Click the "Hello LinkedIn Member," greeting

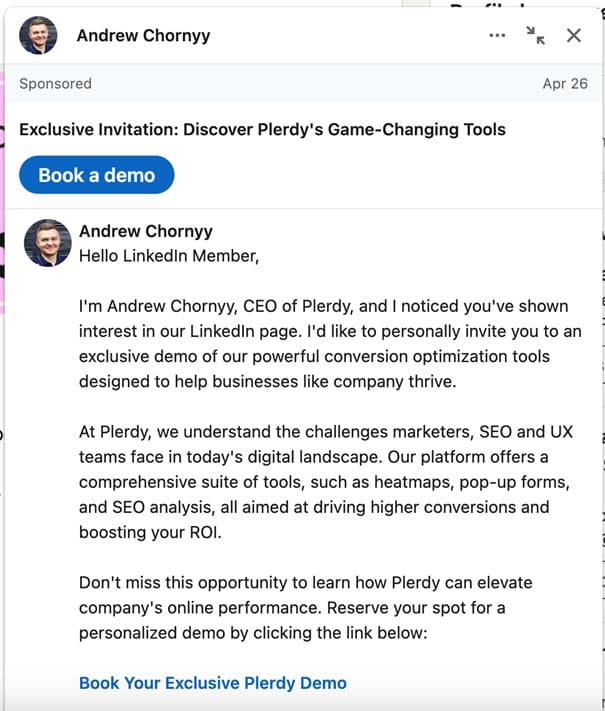(168, 256)
